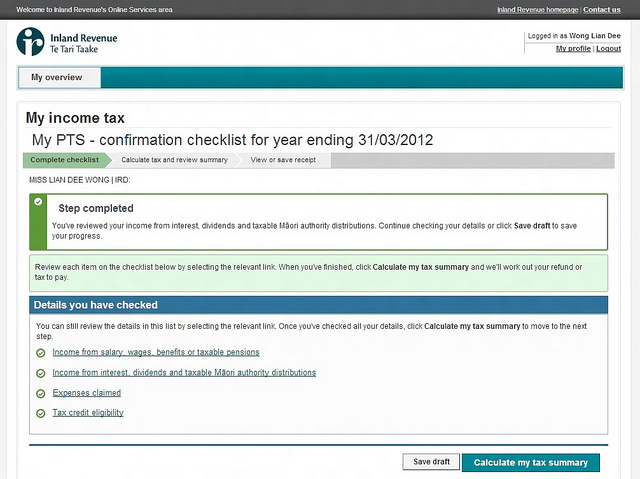This screenshot has height=479, width=640.
Task: Review income from salary, wages, benefits link
Action: tap(155, 353)
